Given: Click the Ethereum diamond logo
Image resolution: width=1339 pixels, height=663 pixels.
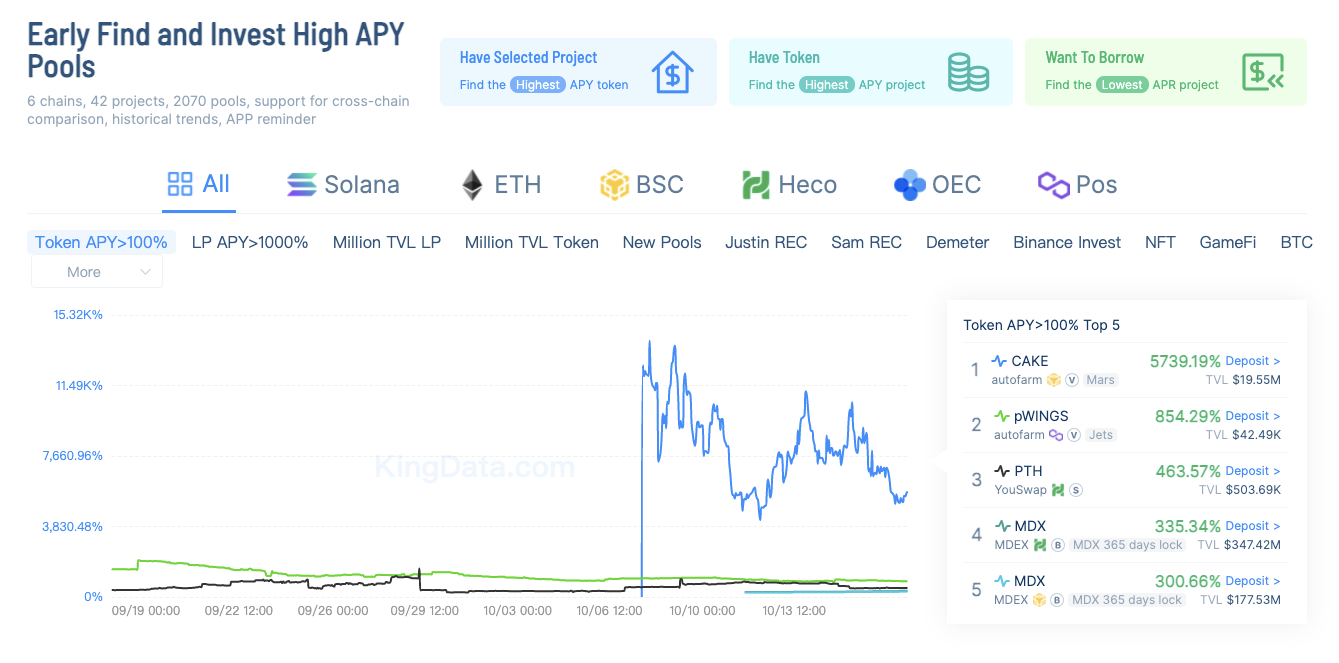Looking at the screenshot, I should [472, 185].
